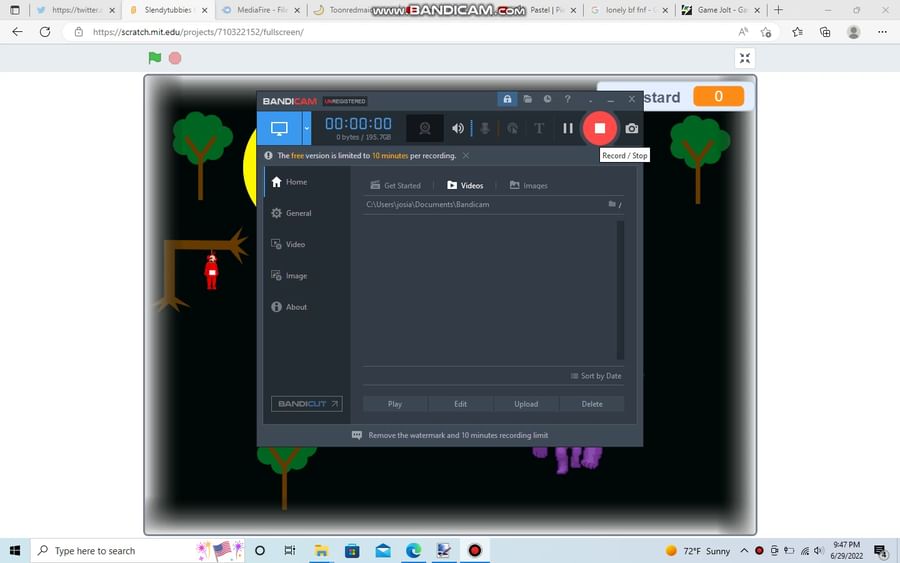Open Microsoft Store from the taskbar
900x563 pixels.
click(x=352, y=551)
